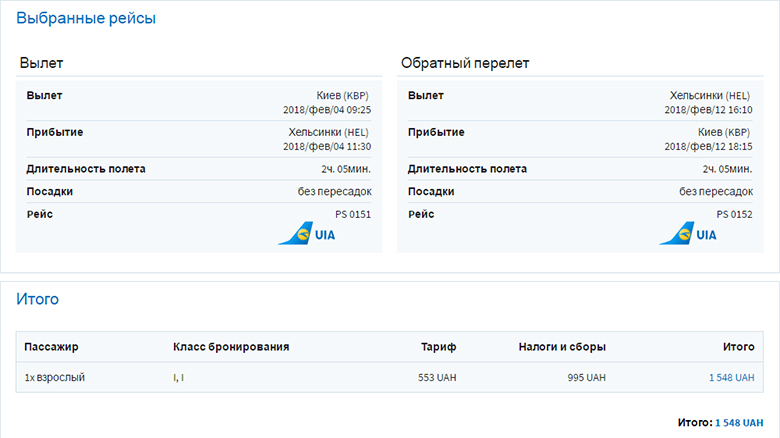Click return arrival time 2018/фев/12 18:15
This screenshot has height=438, width=780.
[707, 146]
